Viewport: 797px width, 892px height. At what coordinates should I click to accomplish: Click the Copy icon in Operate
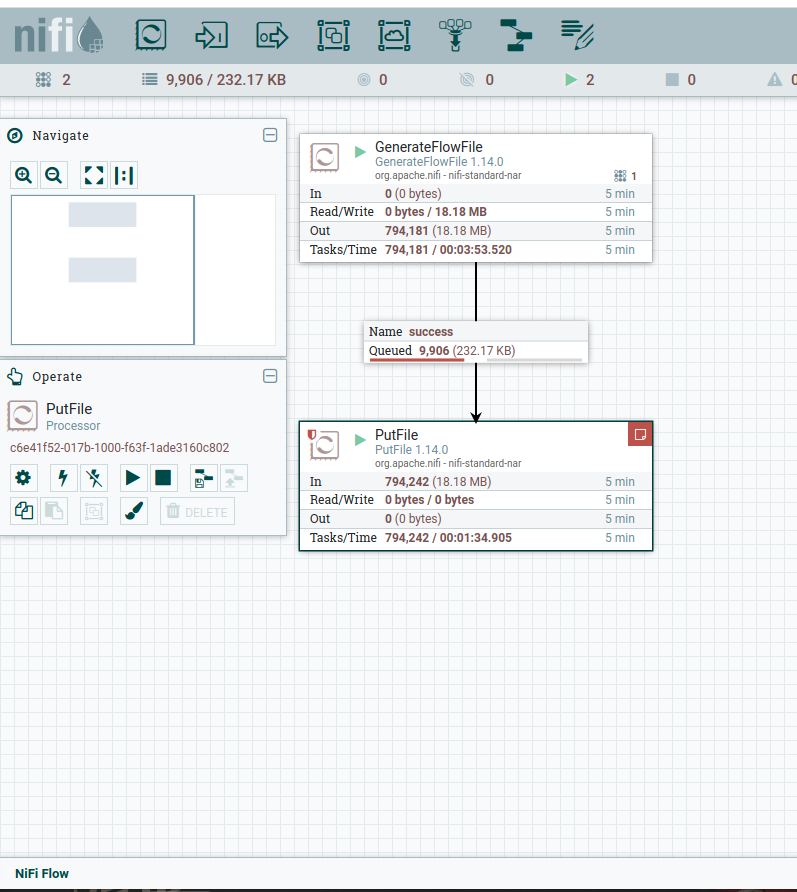(23, 511)
